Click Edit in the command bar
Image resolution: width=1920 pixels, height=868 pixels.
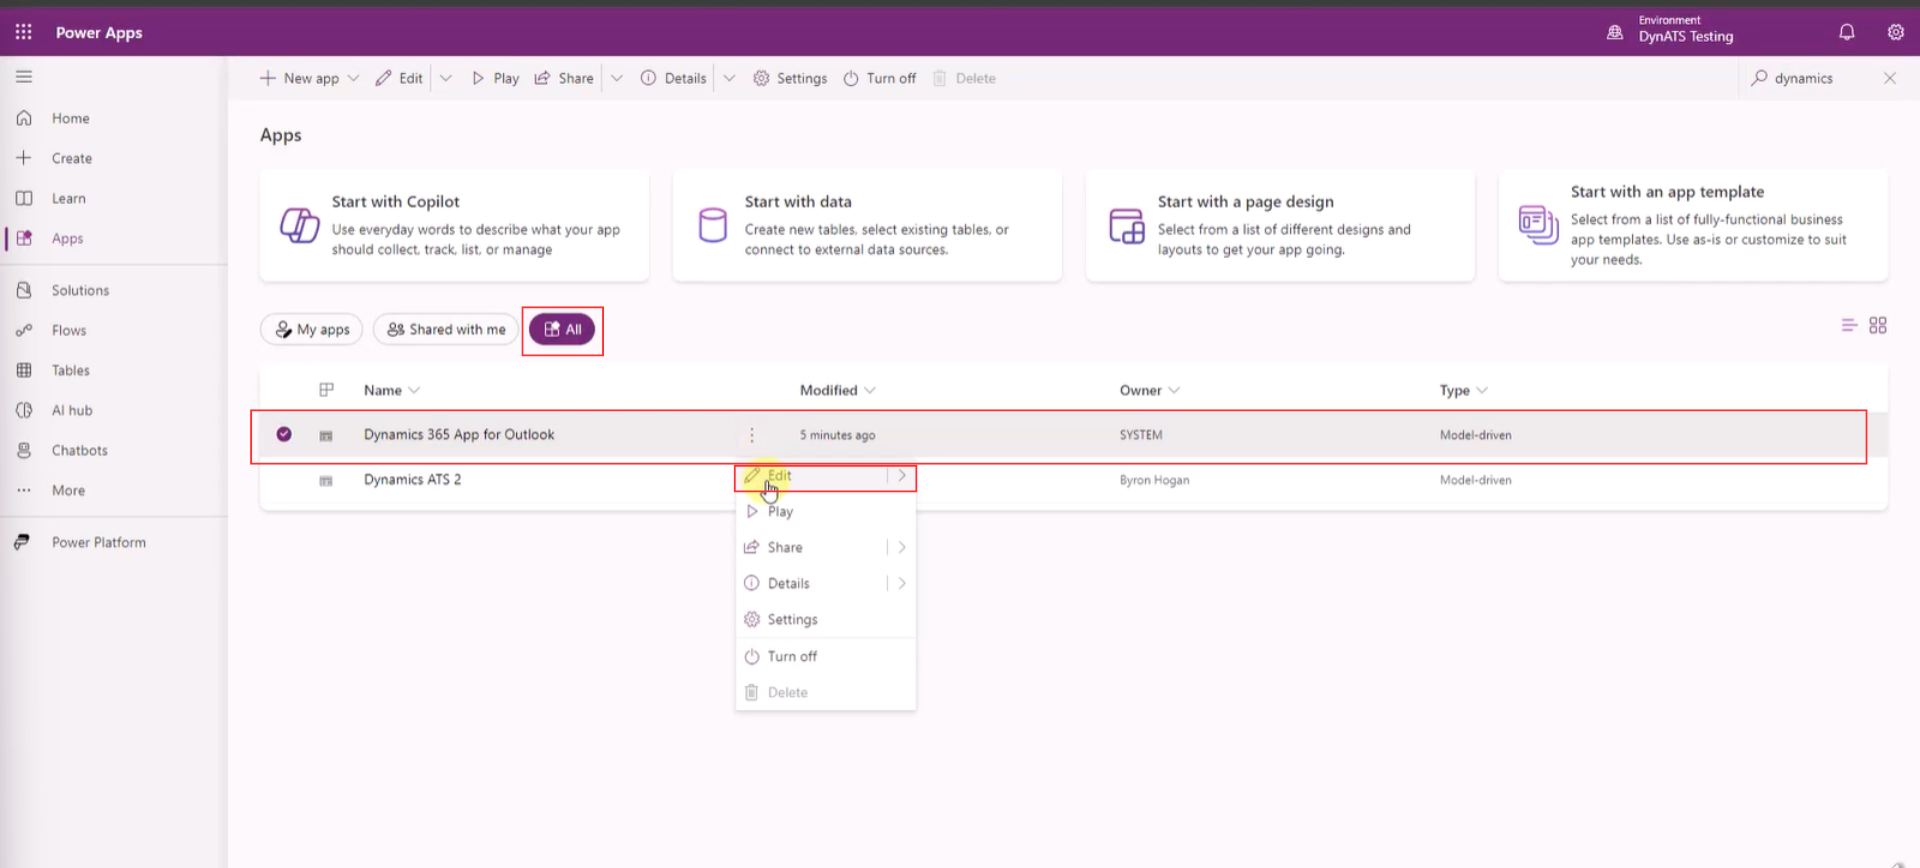coord(399,78)
